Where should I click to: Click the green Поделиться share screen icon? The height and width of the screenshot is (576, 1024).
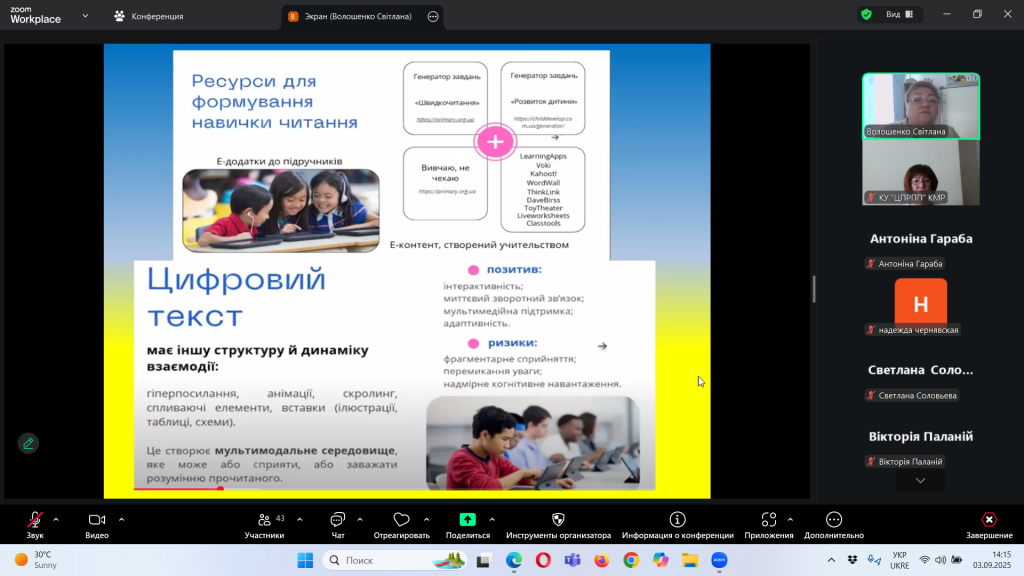[467, 520]
